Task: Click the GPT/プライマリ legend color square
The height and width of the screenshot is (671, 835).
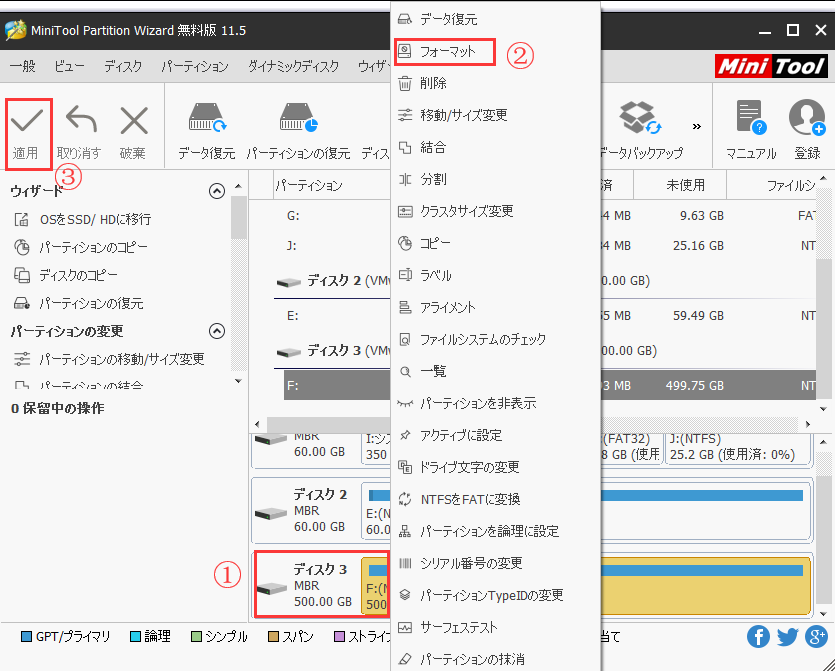Action: click(27, 637)
